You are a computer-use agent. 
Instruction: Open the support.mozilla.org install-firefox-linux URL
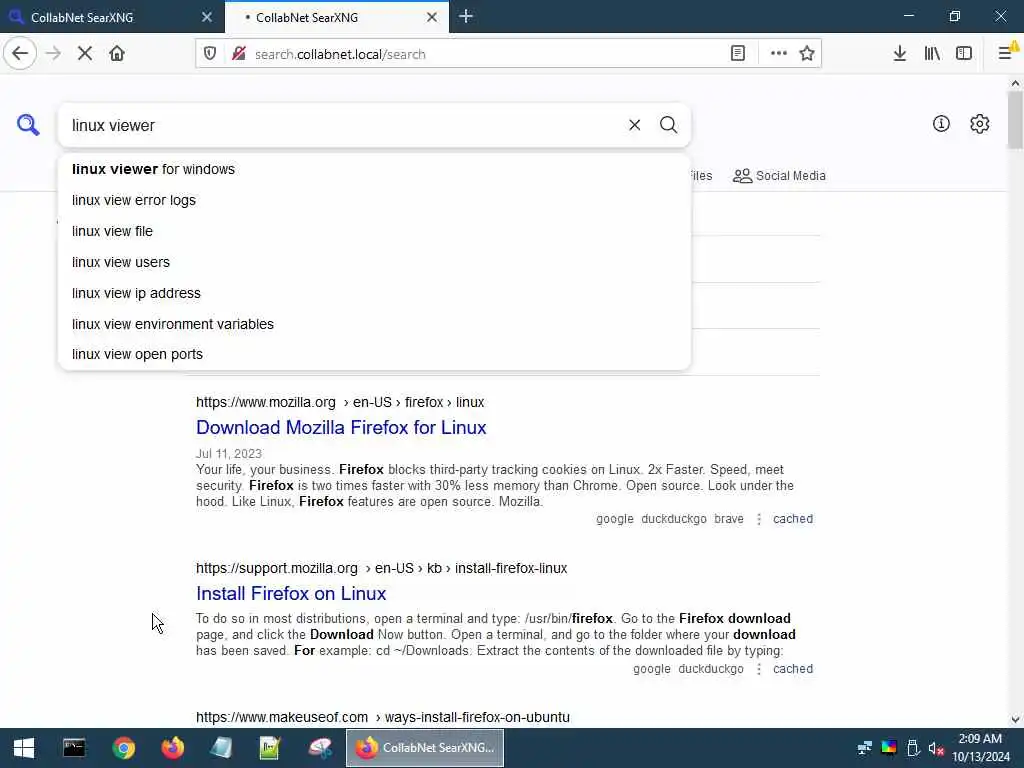(381, 568)
